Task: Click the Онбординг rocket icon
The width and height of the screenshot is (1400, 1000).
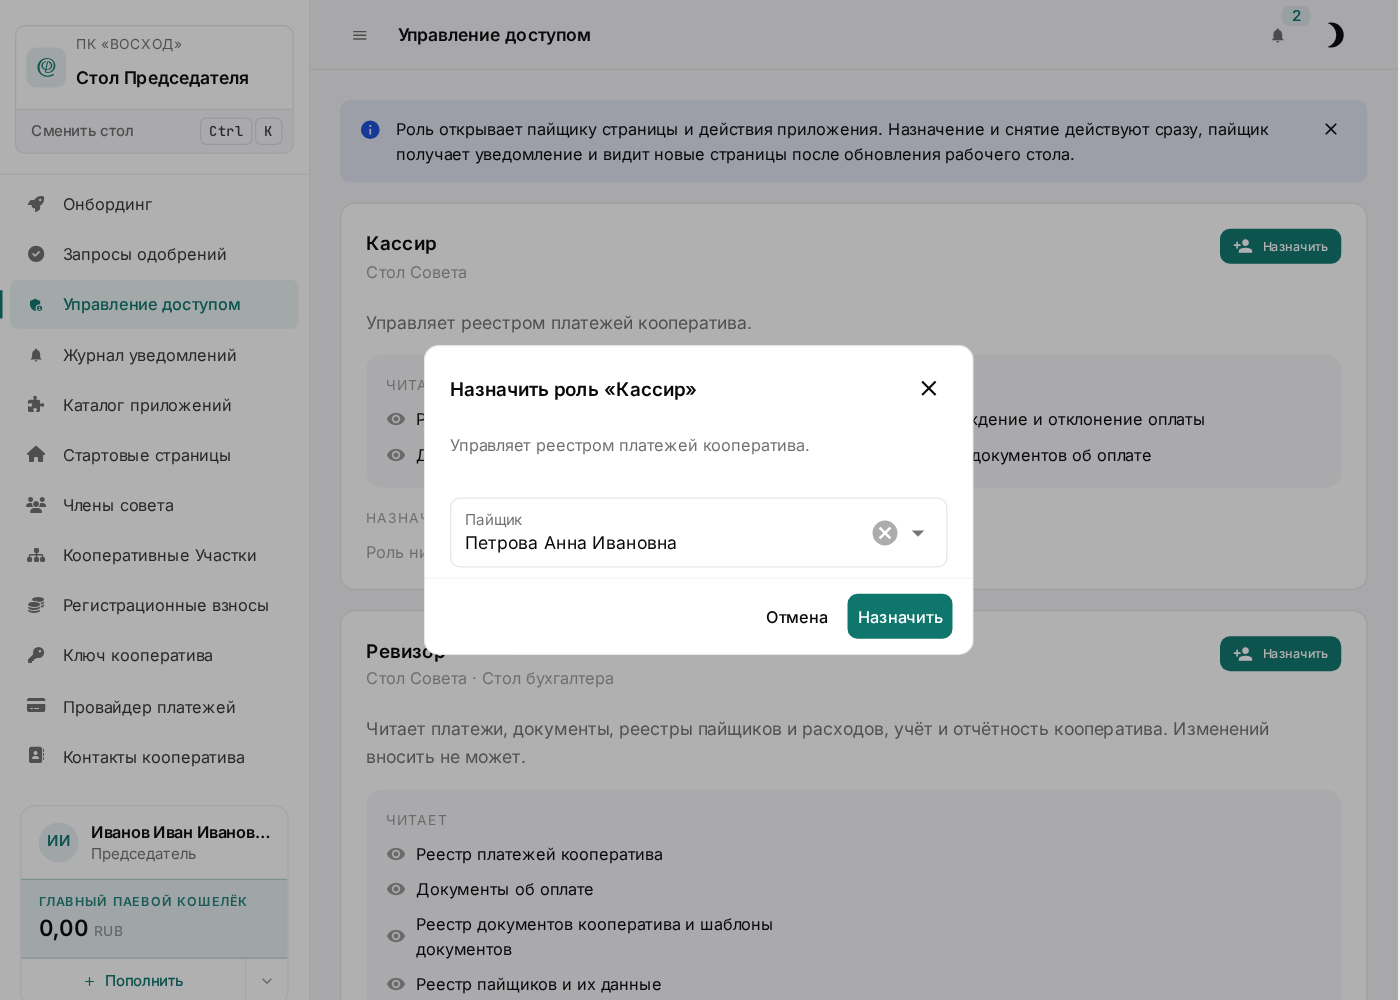Action: coord(36,204)
